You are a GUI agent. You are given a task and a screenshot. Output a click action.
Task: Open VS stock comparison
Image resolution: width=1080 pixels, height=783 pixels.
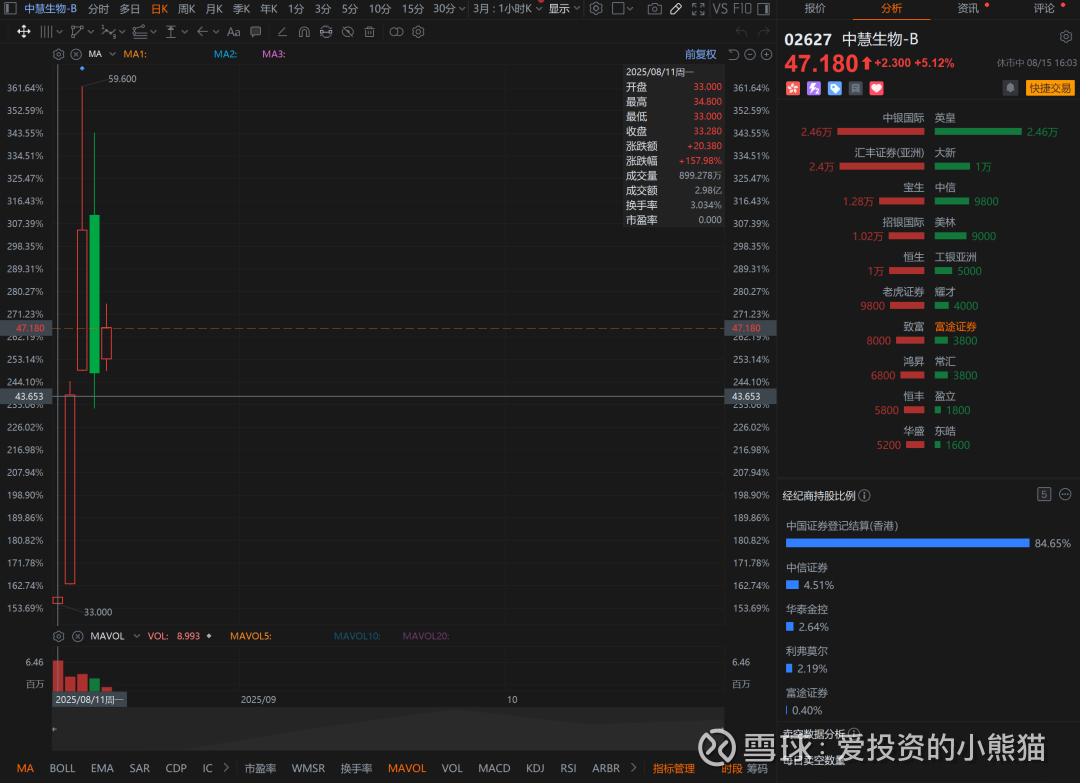click(x=720, y=9)
